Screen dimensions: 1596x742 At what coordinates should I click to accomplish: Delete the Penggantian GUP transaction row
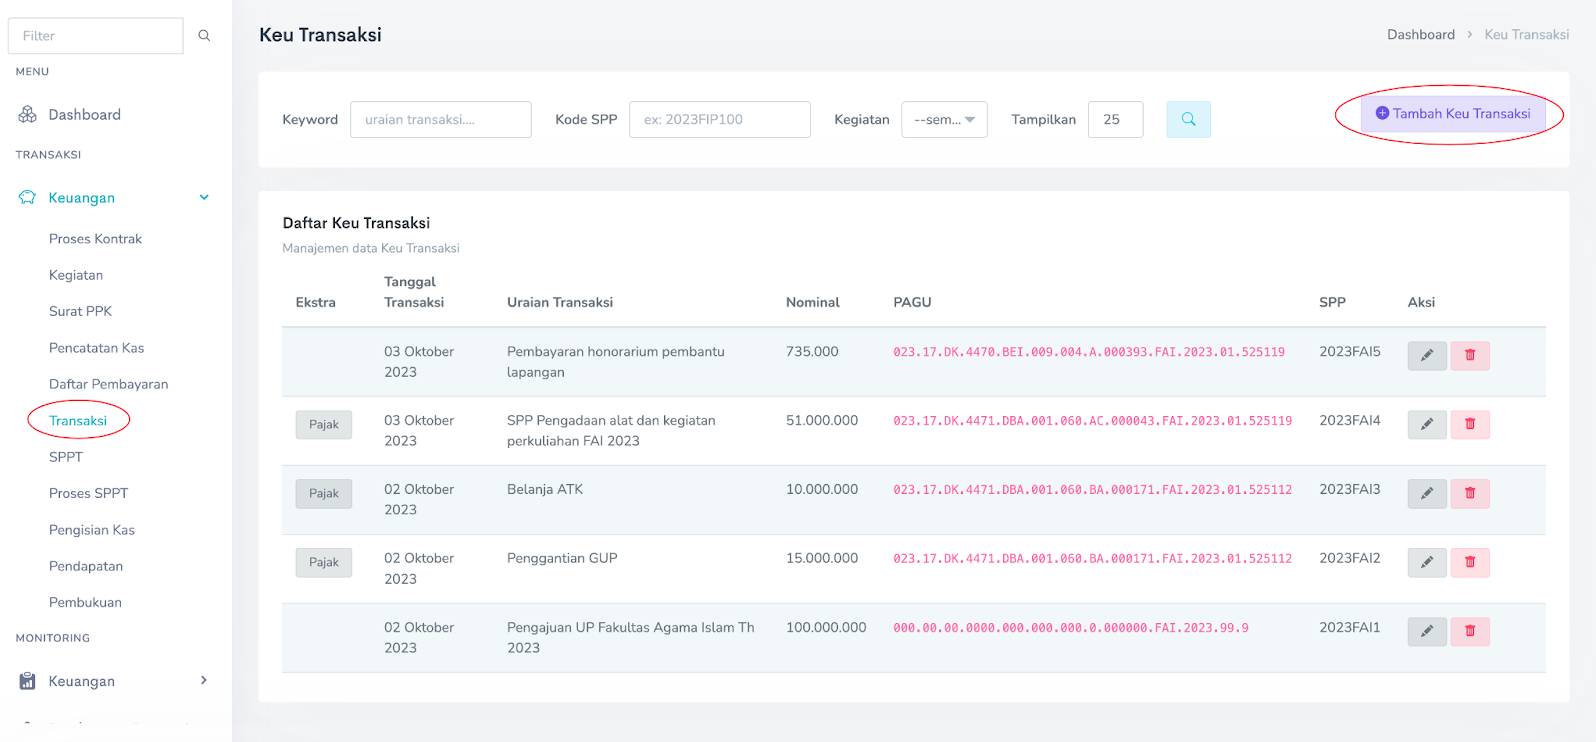click(x=1470, y=563)
